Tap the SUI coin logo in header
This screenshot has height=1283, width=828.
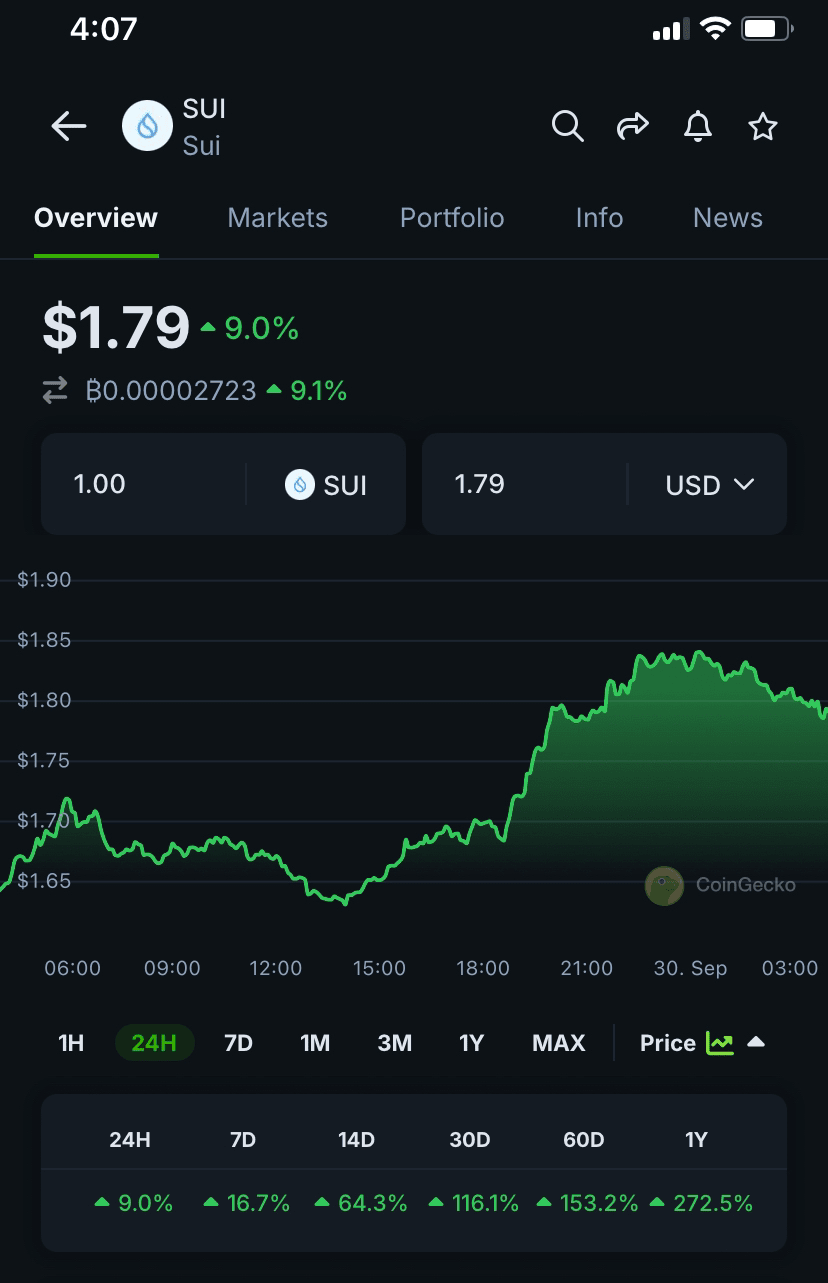147,126
